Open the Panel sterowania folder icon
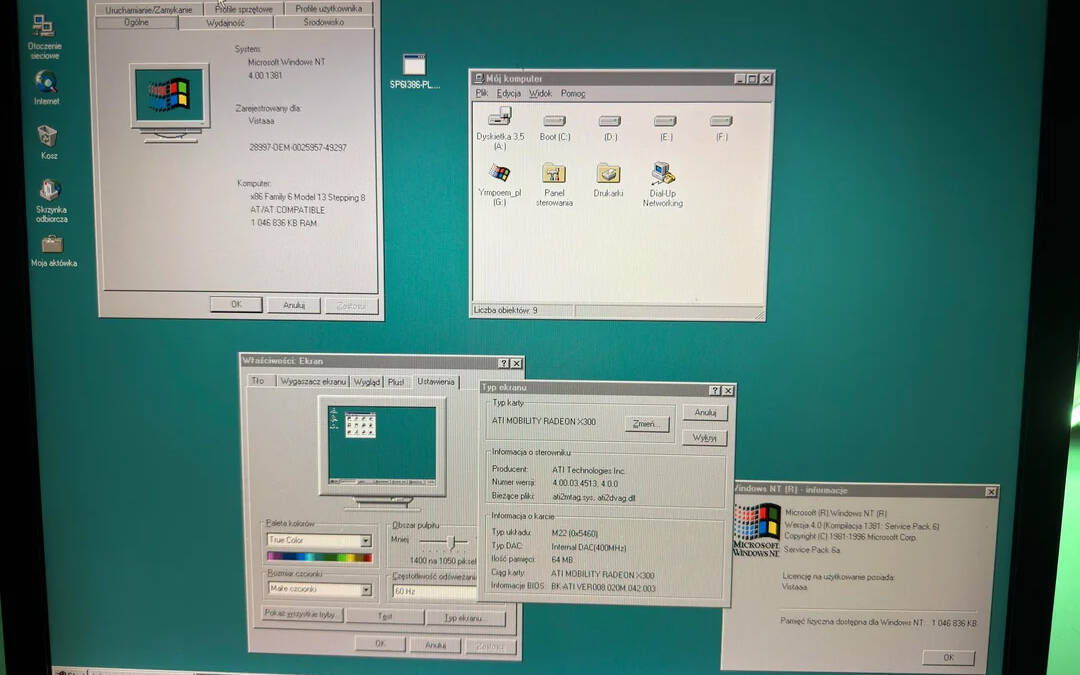Image resolution: width=1080 pixels, height=675 pixels. (x=554, y=184)
